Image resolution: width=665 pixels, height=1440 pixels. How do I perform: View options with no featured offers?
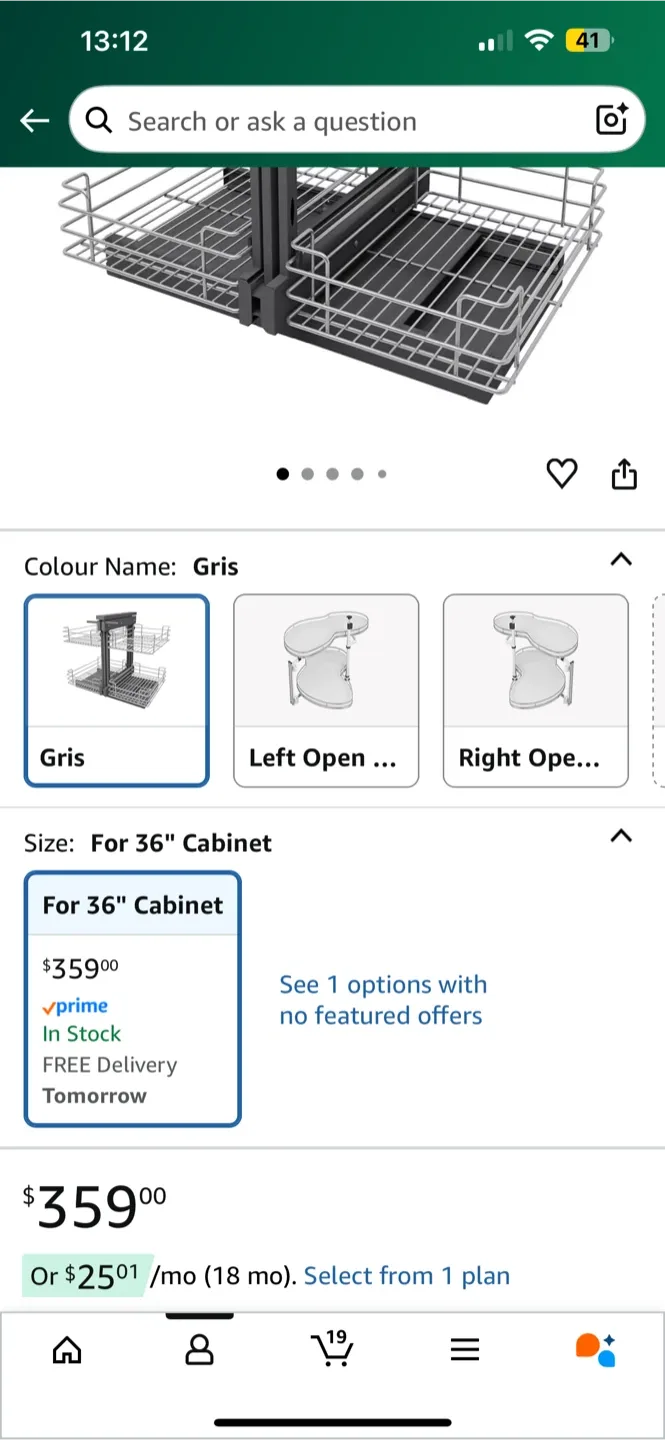pos(383,999)
